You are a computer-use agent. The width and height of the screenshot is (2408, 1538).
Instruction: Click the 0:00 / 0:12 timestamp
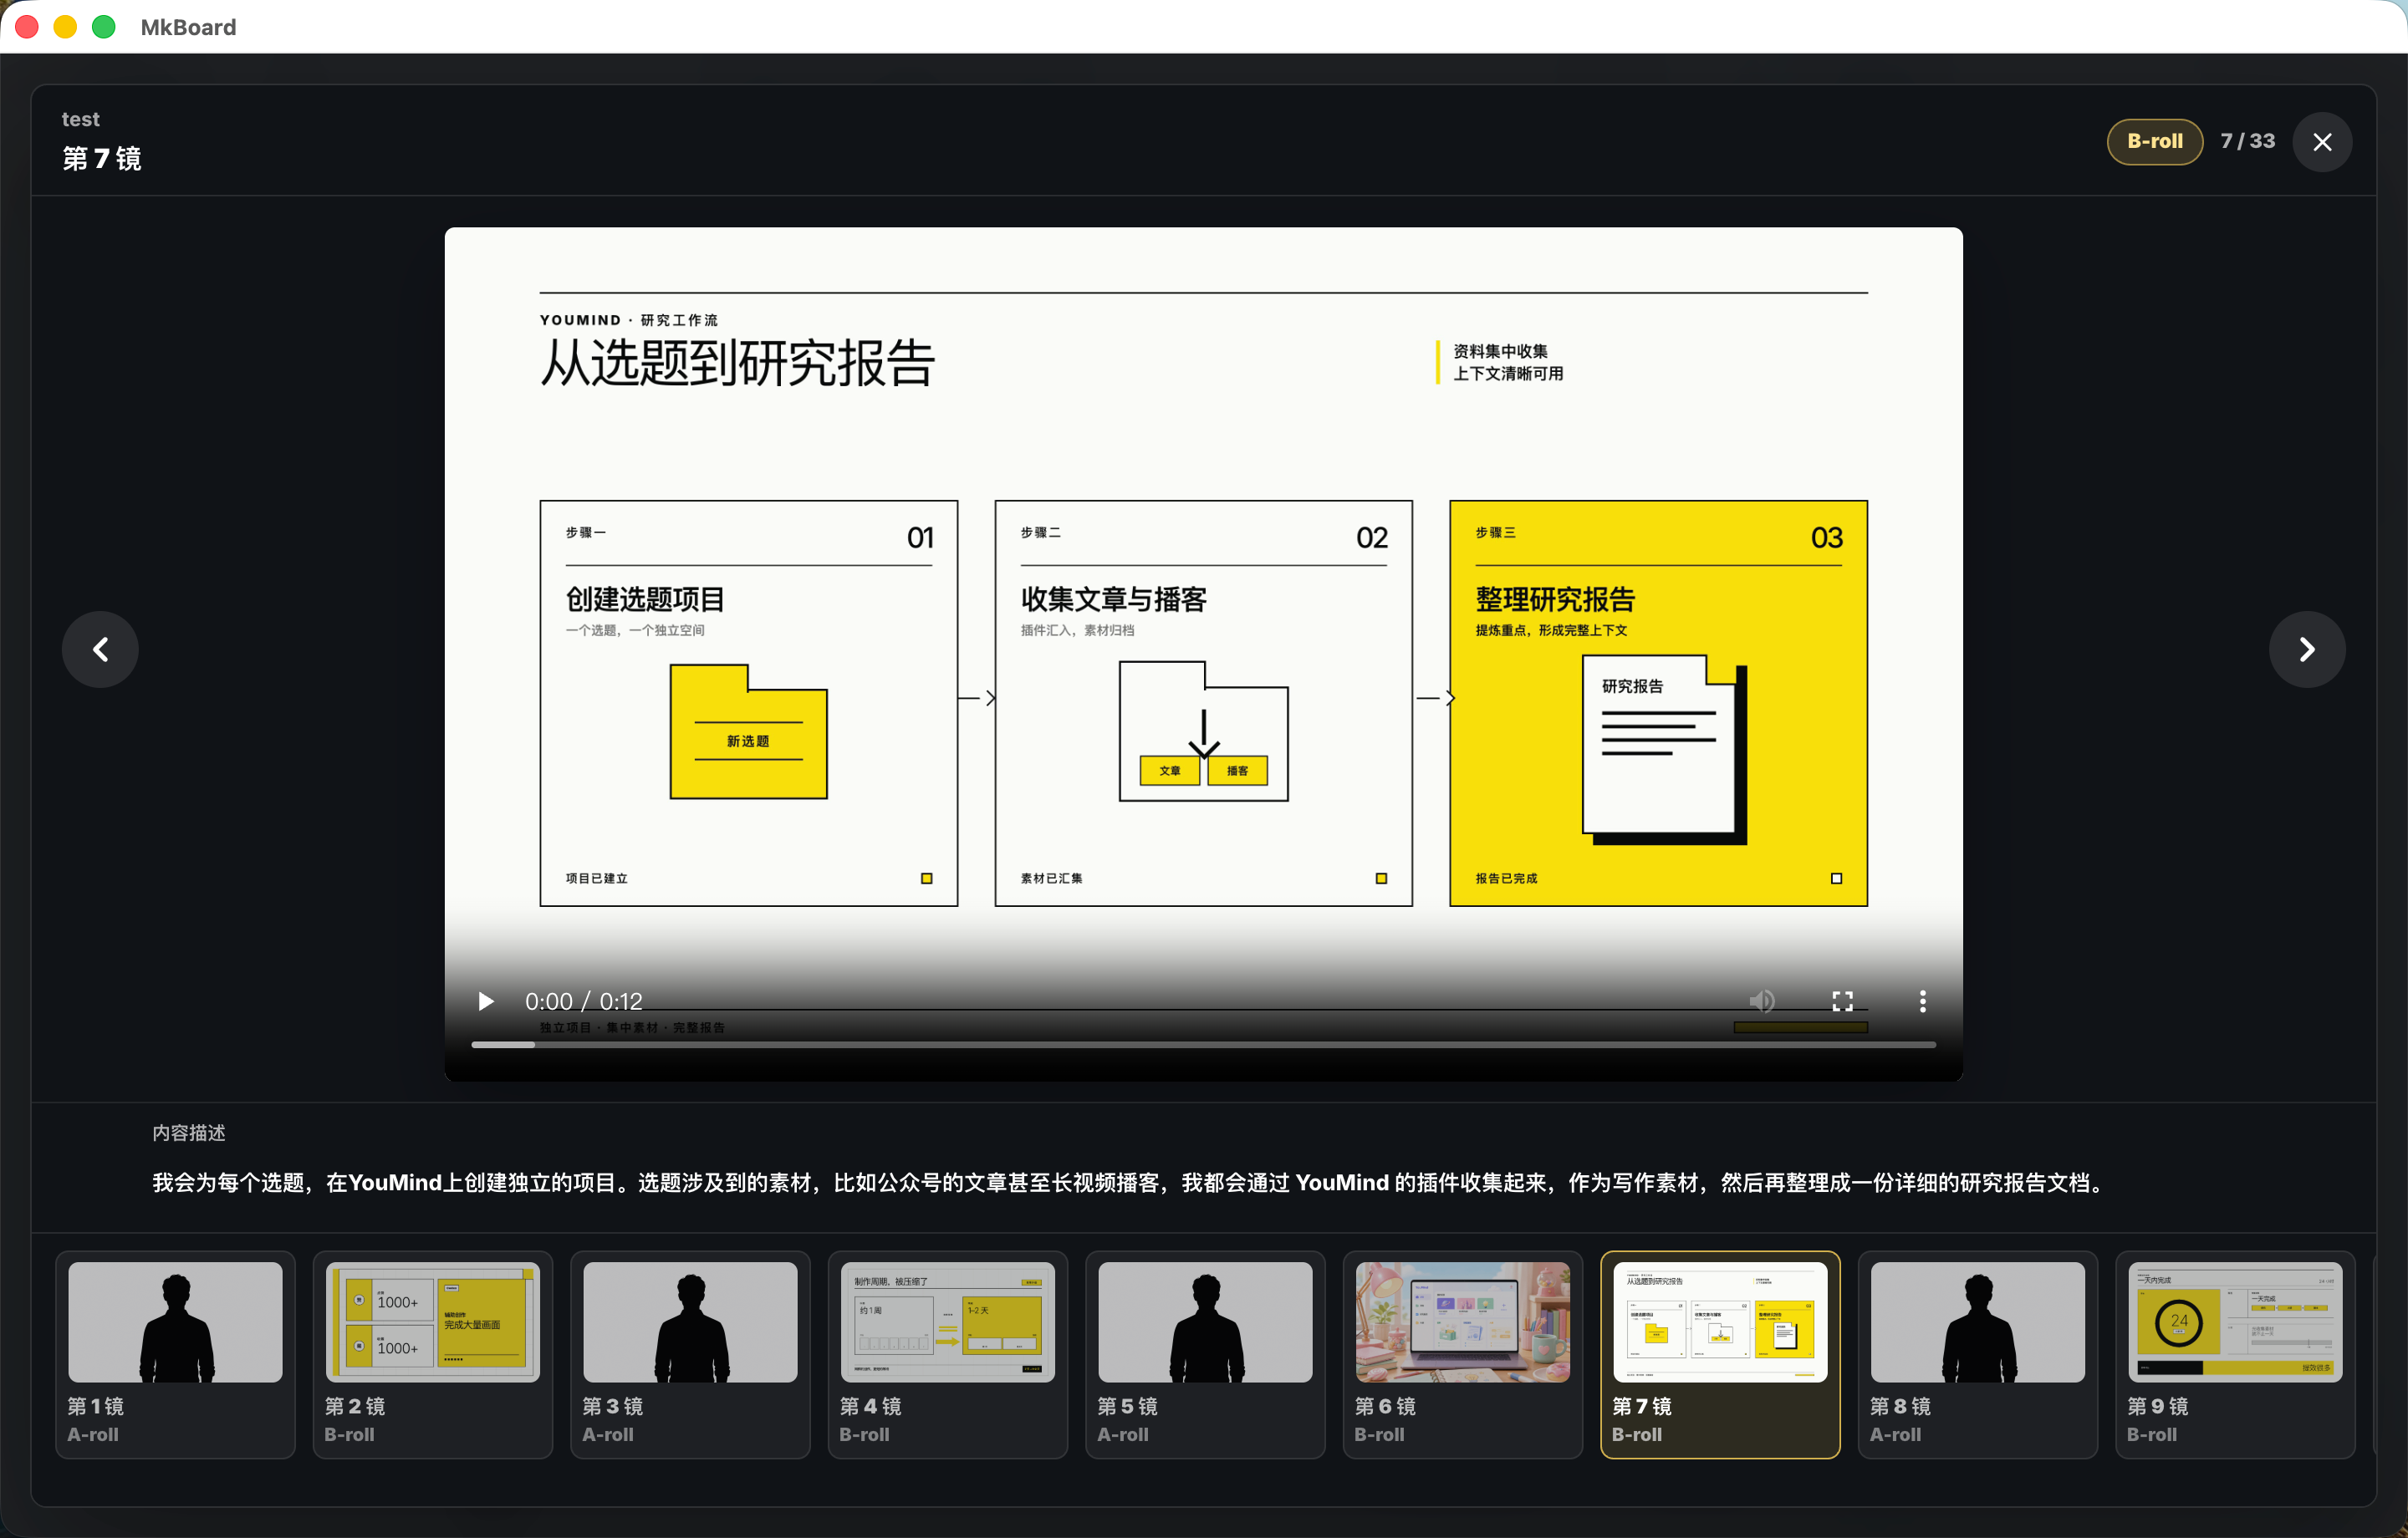pos(583,1001)
